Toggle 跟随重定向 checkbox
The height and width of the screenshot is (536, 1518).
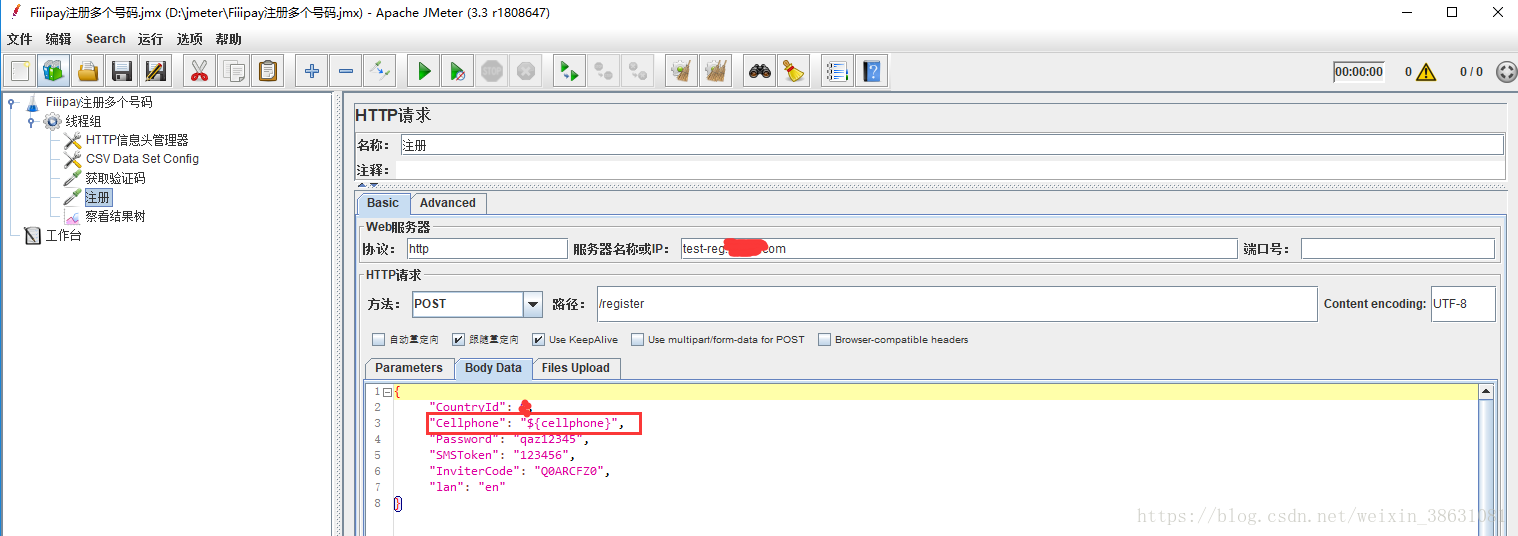458,340
